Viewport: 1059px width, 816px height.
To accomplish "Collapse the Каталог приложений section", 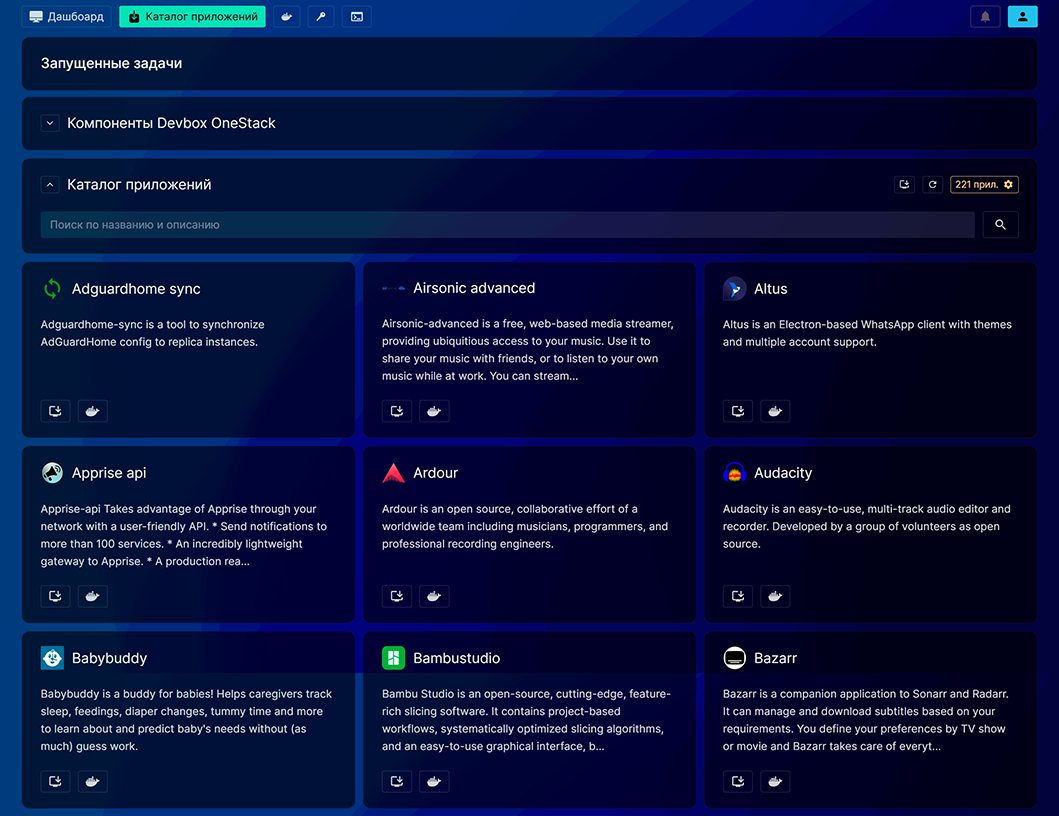I will pyautogui.click(x=50, y=185).
